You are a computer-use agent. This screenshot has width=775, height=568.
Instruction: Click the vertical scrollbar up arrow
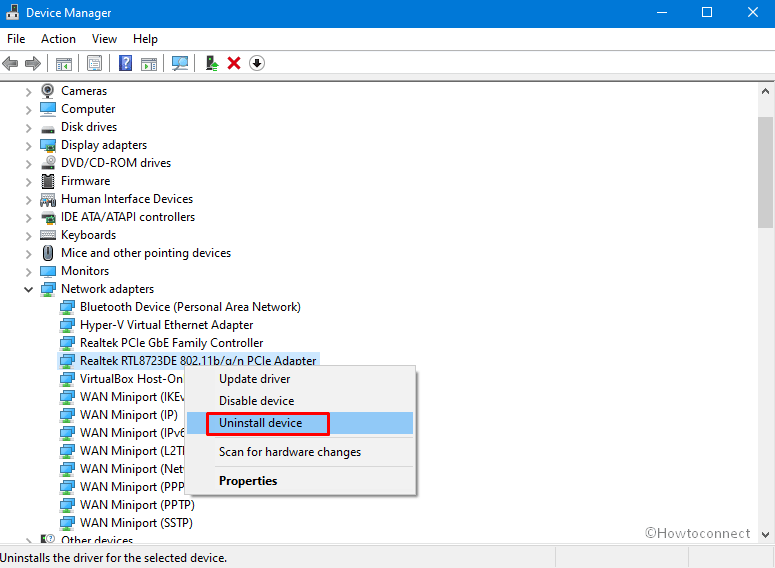pyautogui.click(x=765, y=91)
